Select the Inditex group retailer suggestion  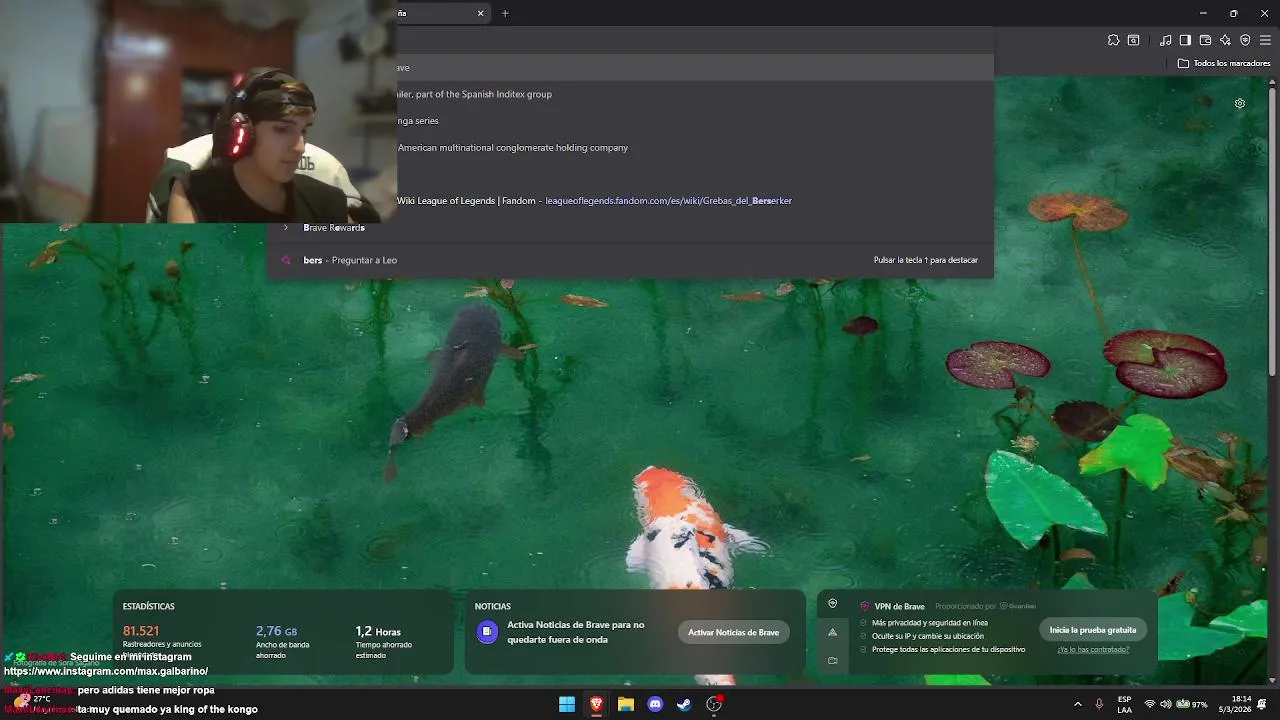coord(696,94)
